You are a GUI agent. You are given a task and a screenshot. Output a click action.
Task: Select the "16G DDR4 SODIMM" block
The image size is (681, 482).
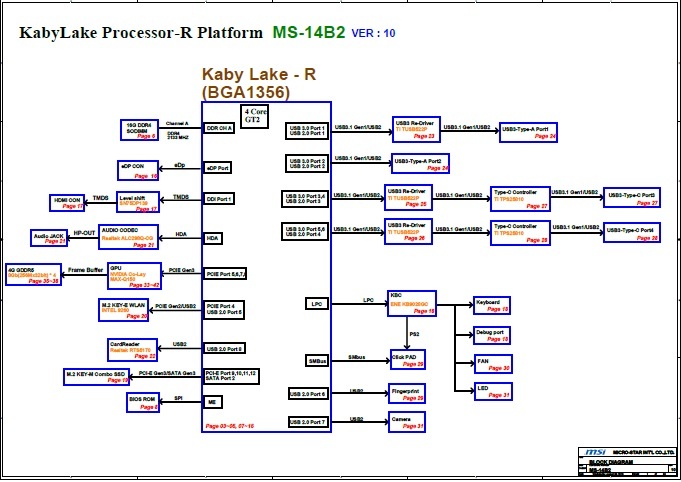click(x=139, y=130)
